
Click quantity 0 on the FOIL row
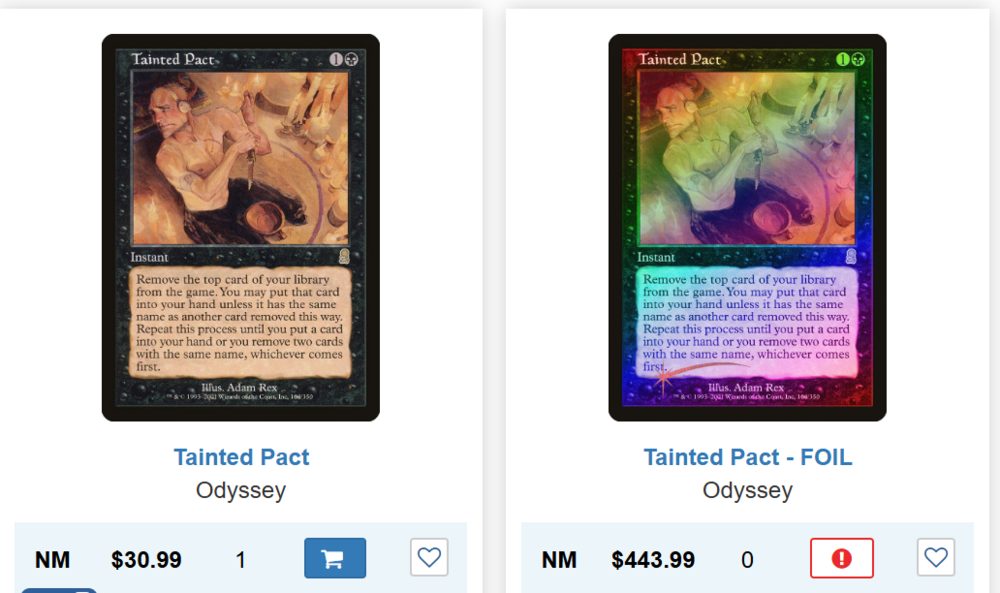point(747,560)
